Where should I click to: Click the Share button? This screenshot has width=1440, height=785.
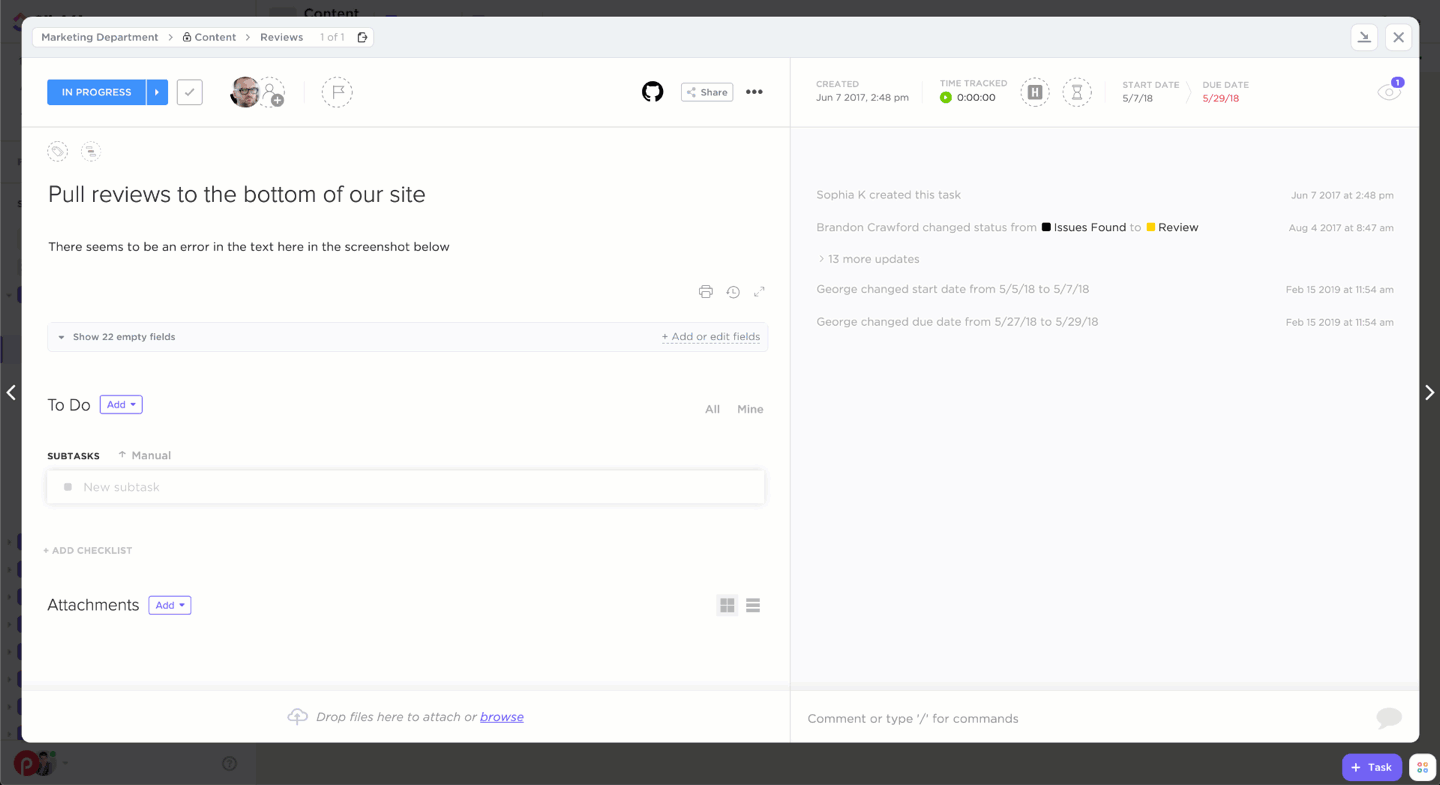pyautogui.click(x=707, y=92)
